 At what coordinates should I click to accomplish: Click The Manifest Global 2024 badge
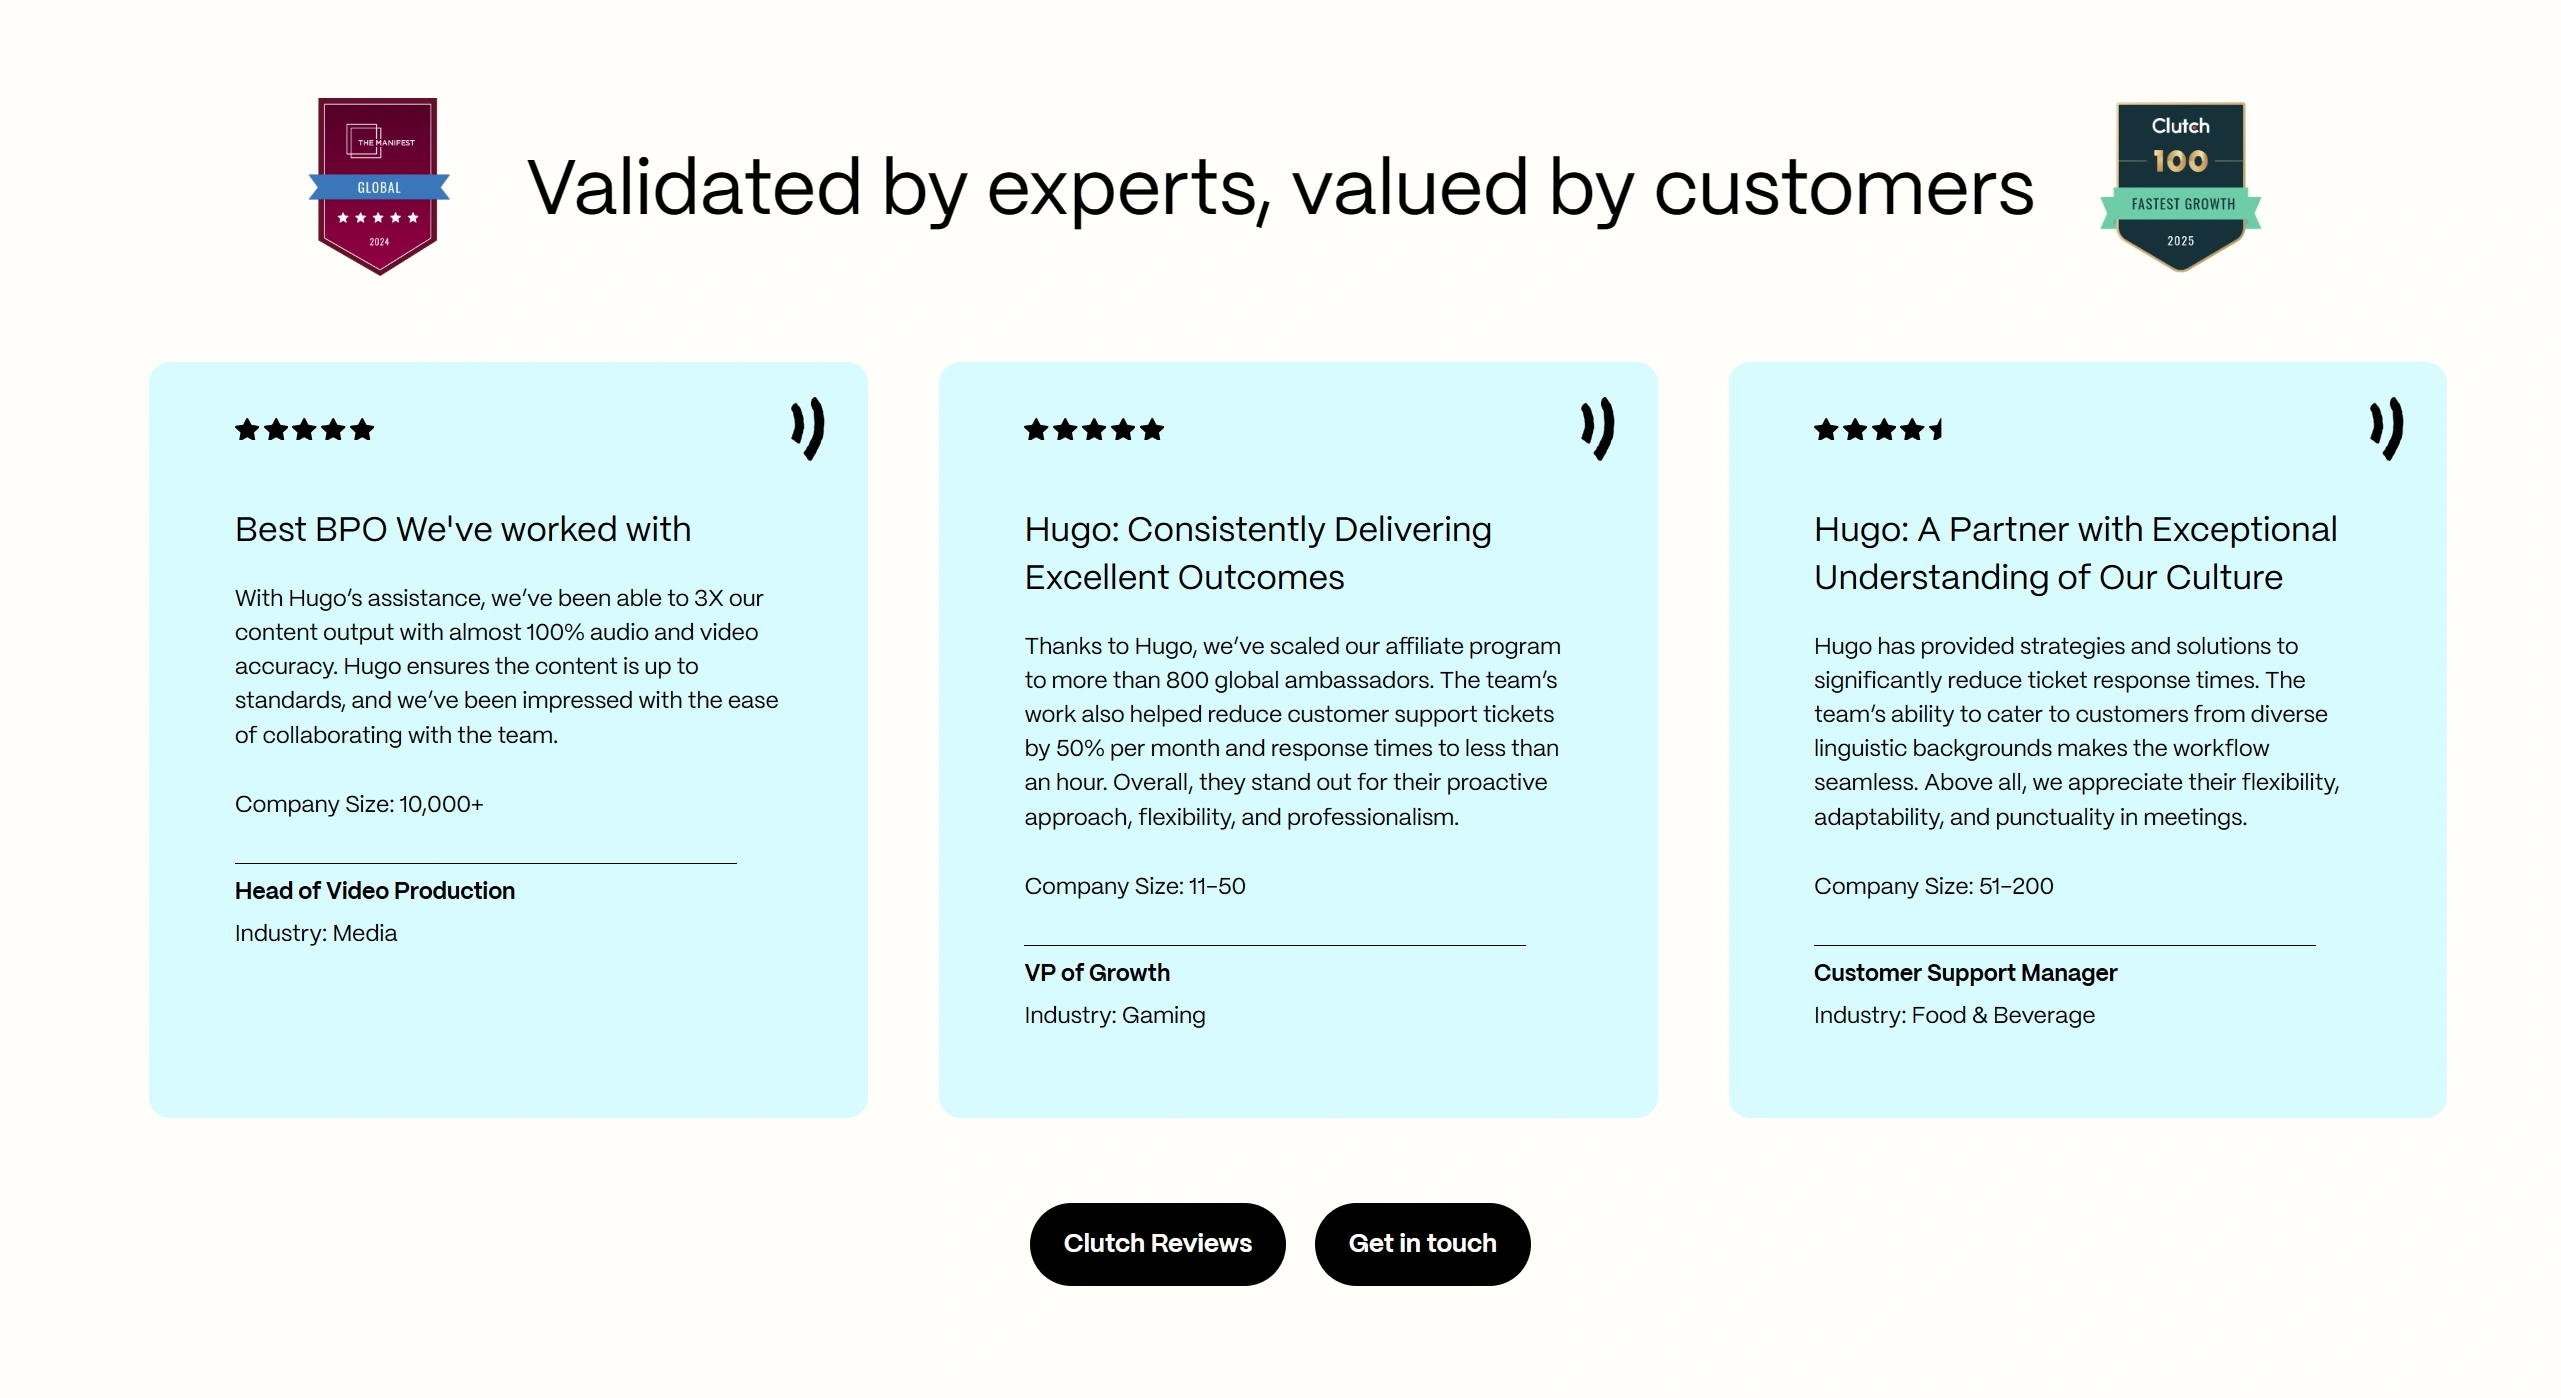coord(378,186)
